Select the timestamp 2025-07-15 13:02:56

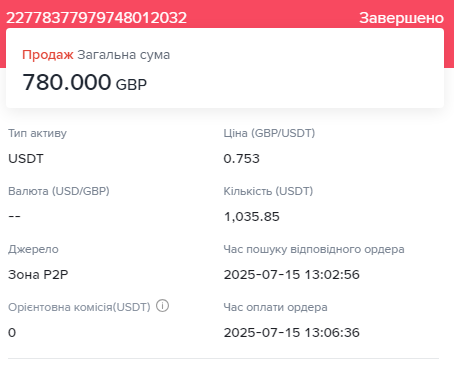tap(292, 275)
